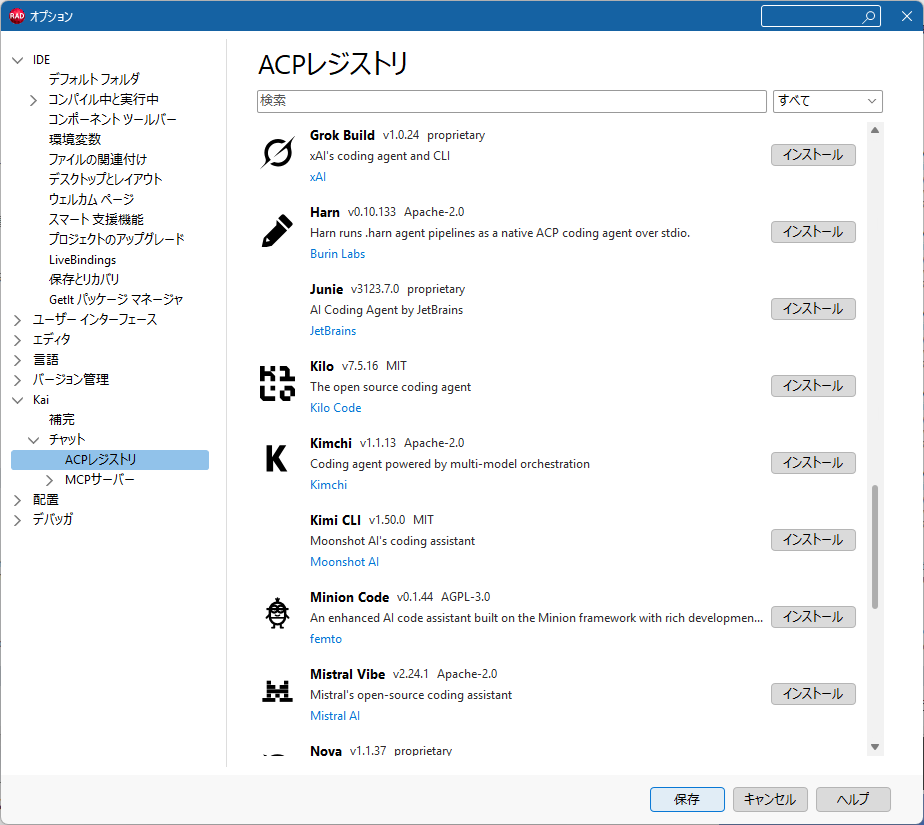Install the Grok Build agent

pyautogui.click(x=813, y=155)
